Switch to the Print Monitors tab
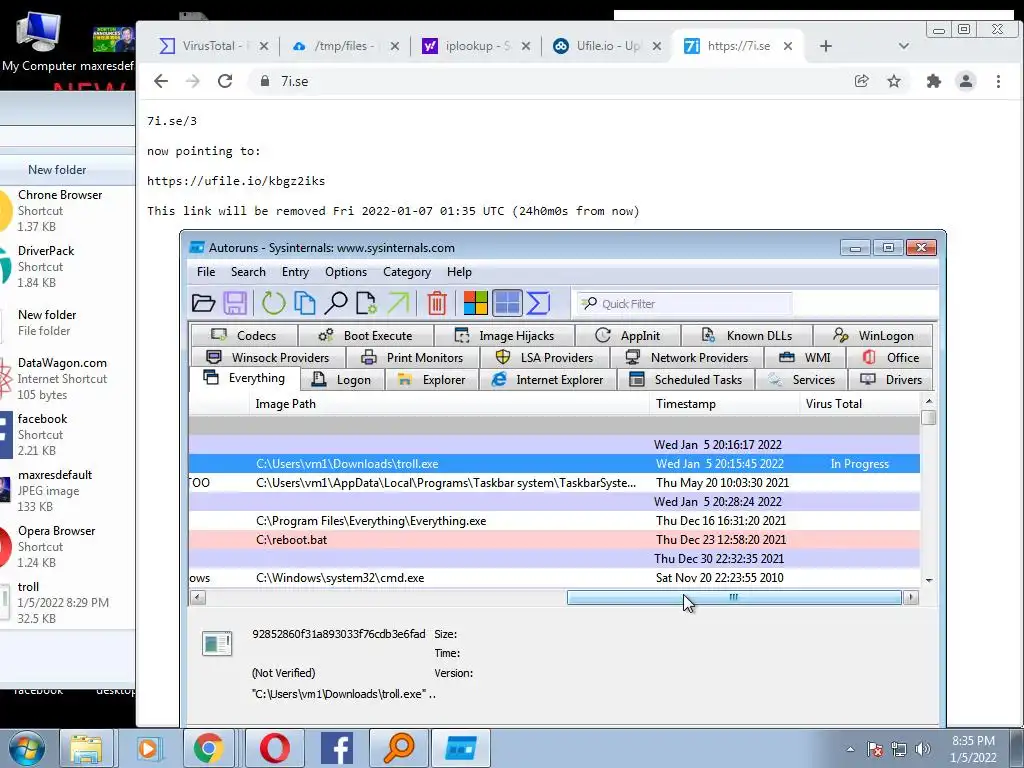1024x768 pixels. pyautogui.click(x=413, y=358)
